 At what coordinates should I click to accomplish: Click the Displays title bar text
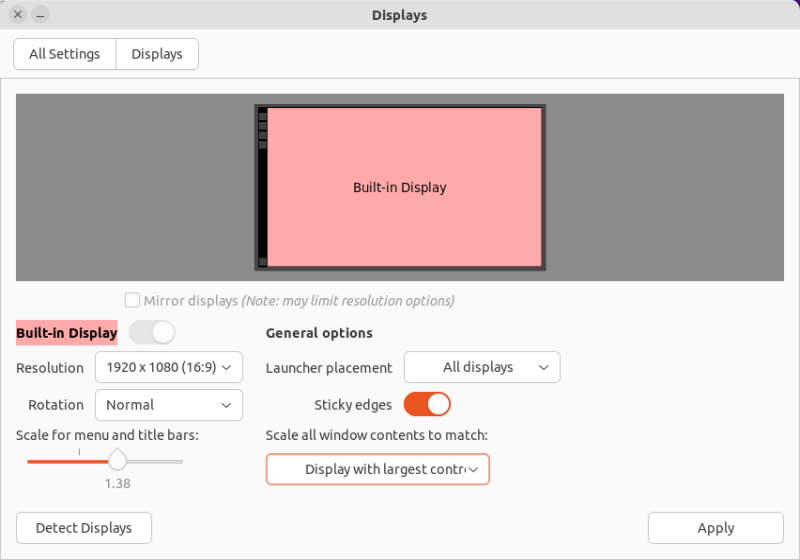pos(399,15)
